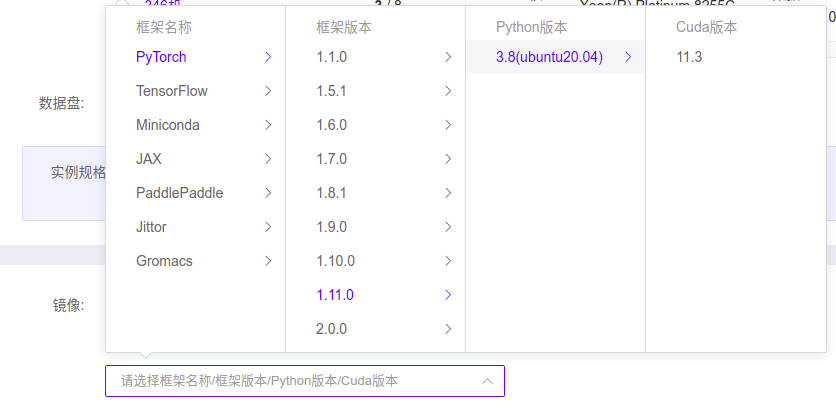This screenshot has width=836, height=408.
Task: Expand PaddlePaddle chevron arrow
Action: point(268,193)
